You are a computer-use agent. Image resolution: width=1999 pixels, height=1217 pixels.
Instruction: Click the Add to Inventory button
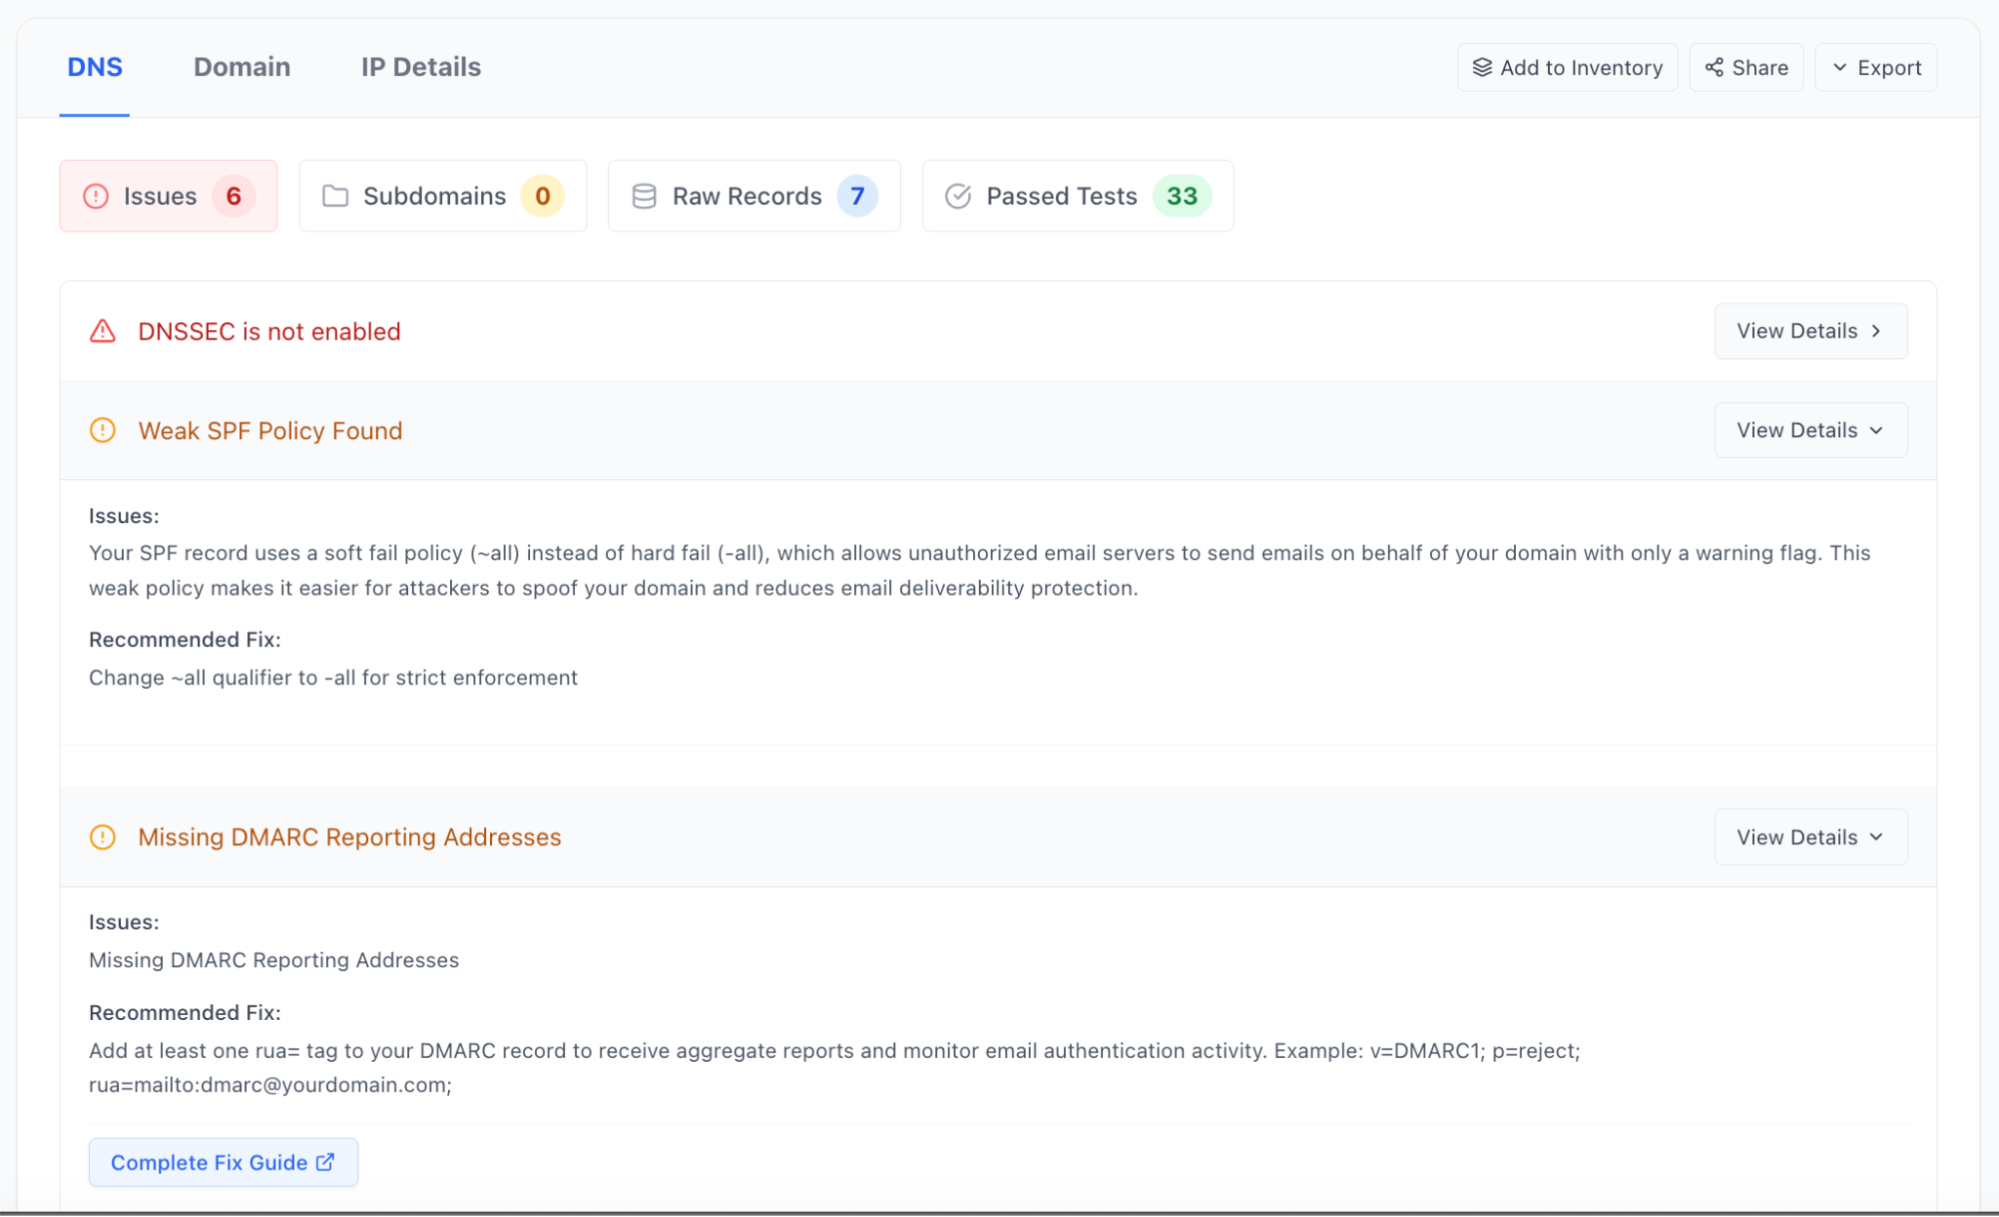click(1567, 67)
